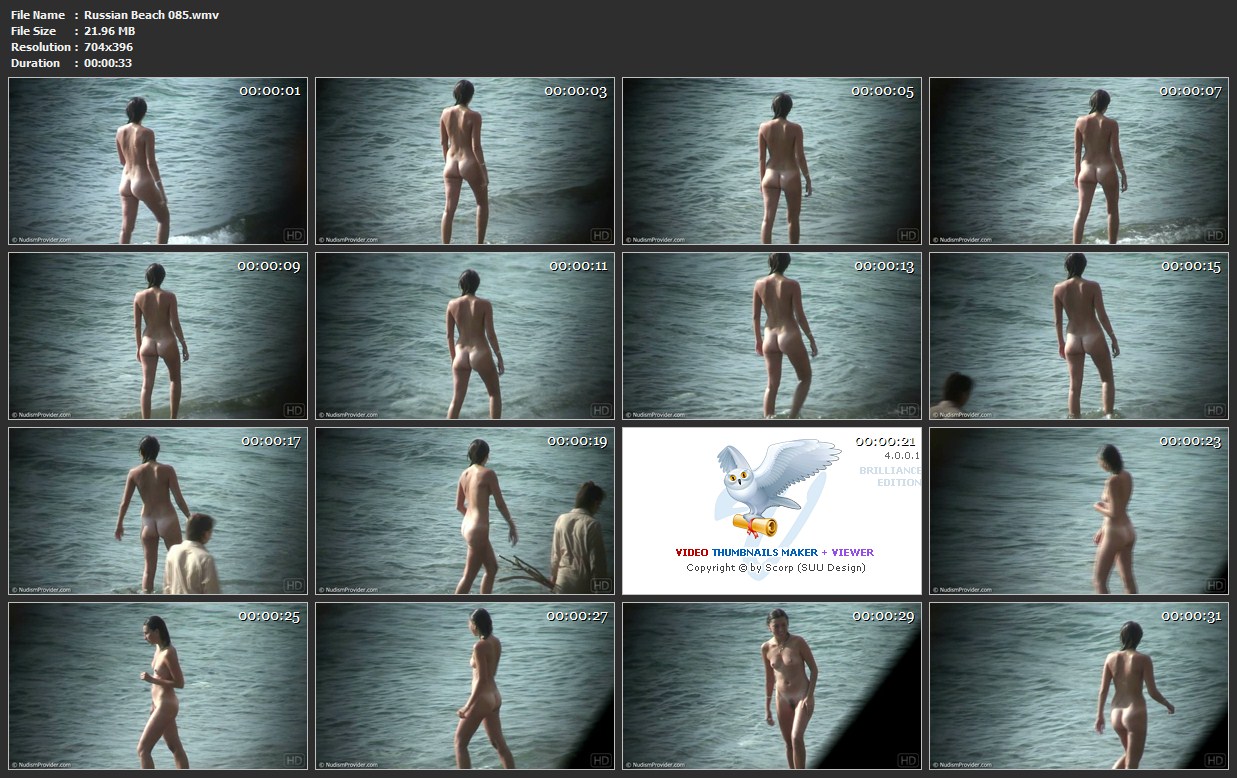Click the HD badge on the 00:00:17 frame
Image resolution: width=1237 pixels, height=778 pixels.
[x=294, y=585]
